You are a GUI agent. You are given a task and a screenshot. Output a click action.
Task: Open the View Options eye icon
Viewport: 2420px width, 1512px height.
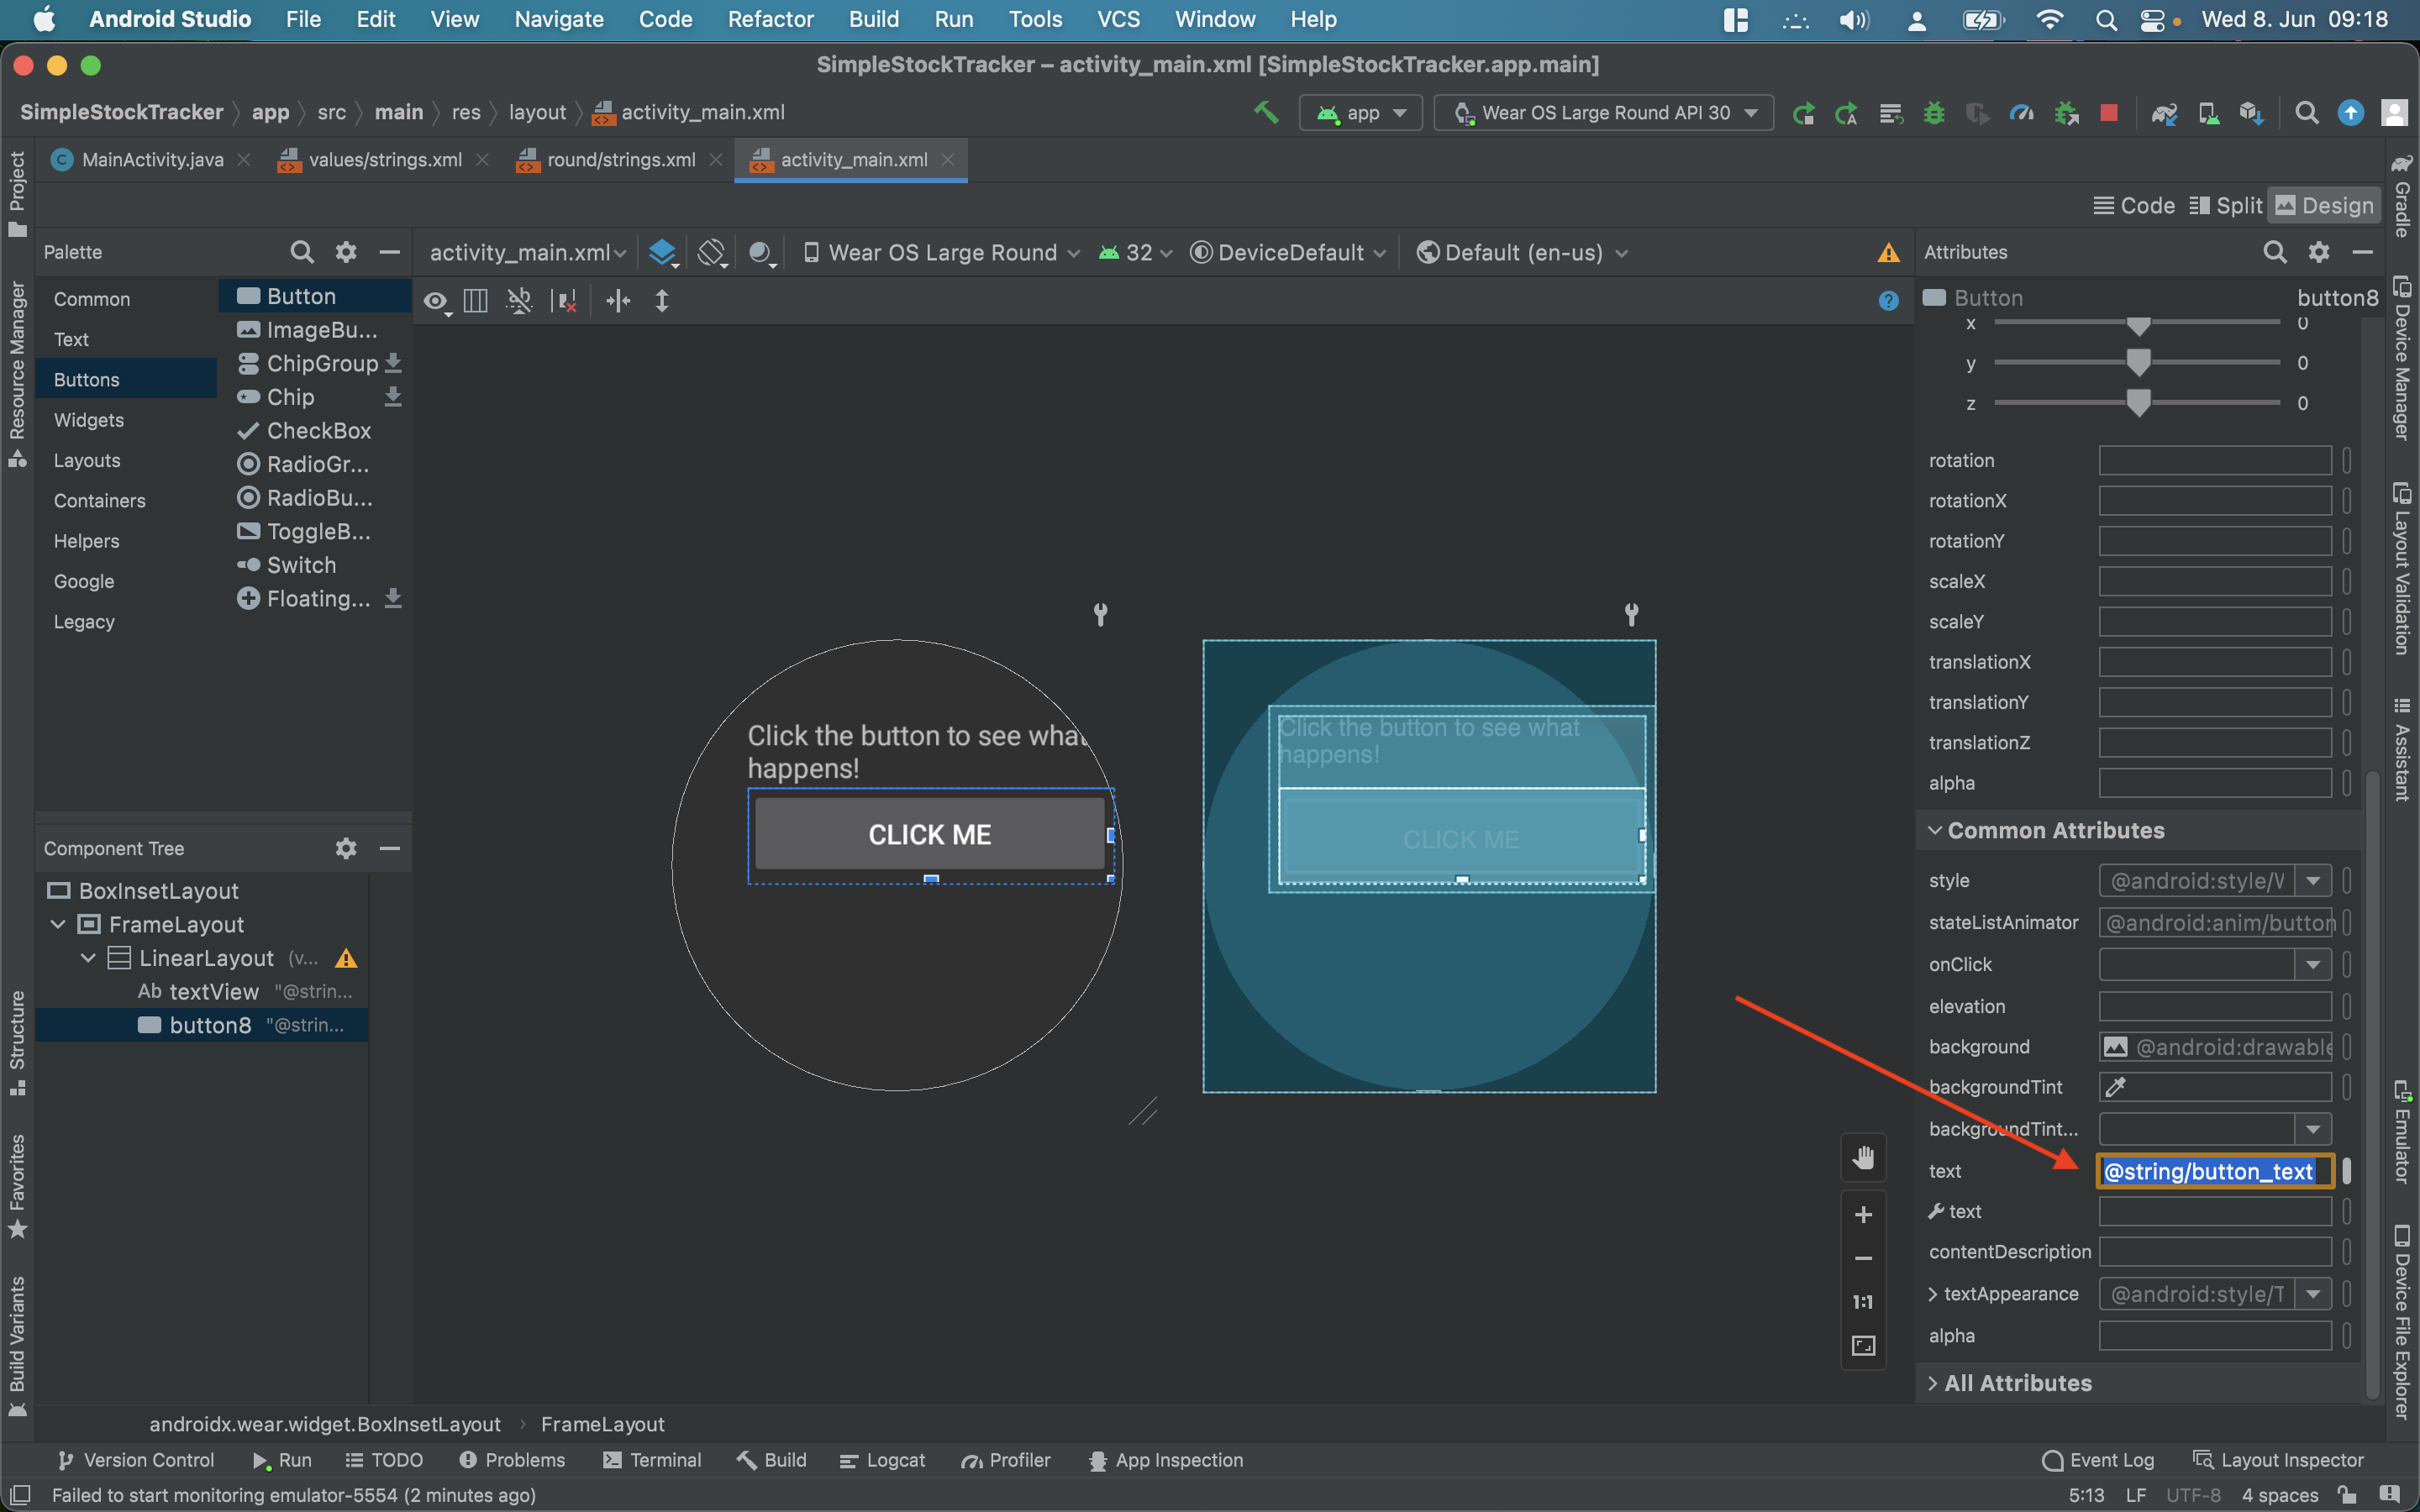pos(435,301)
